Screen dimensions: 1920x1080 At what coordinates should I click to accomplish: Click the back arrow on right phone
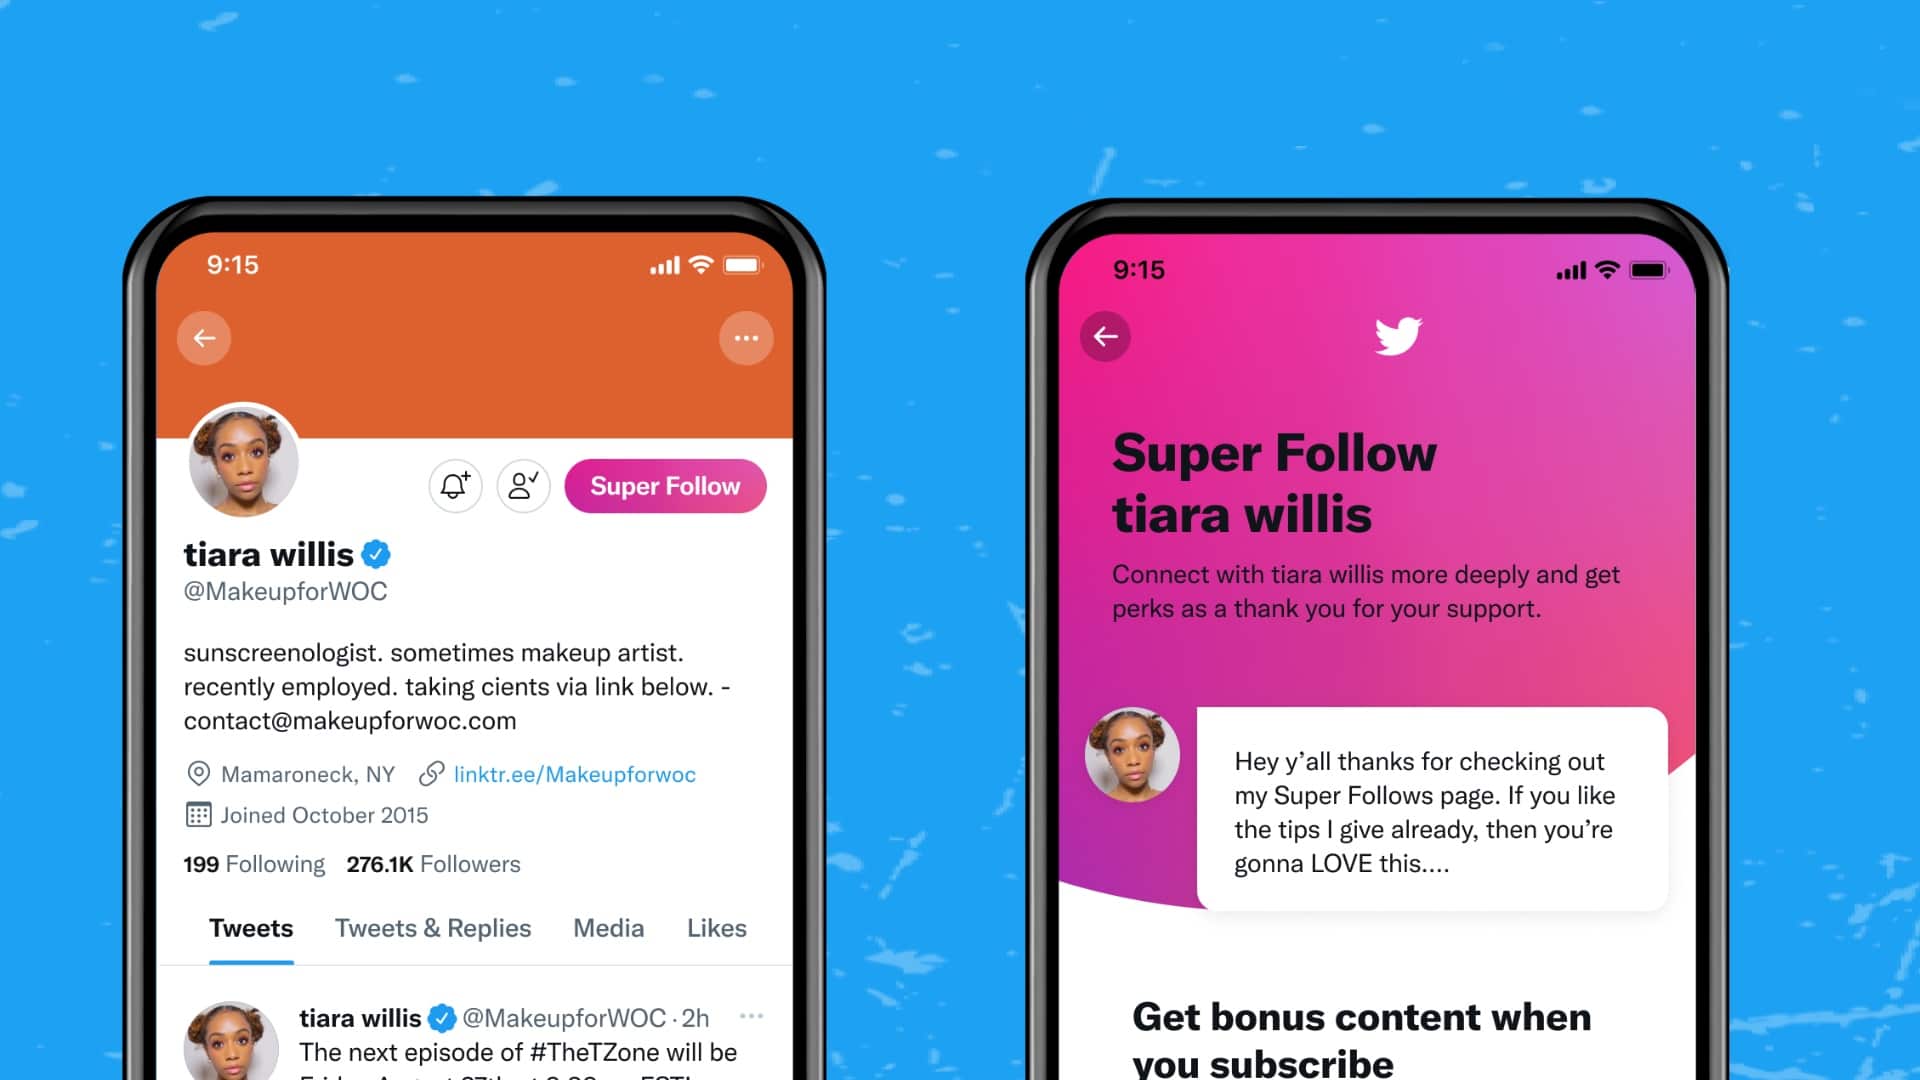(x=1106, y=336)
